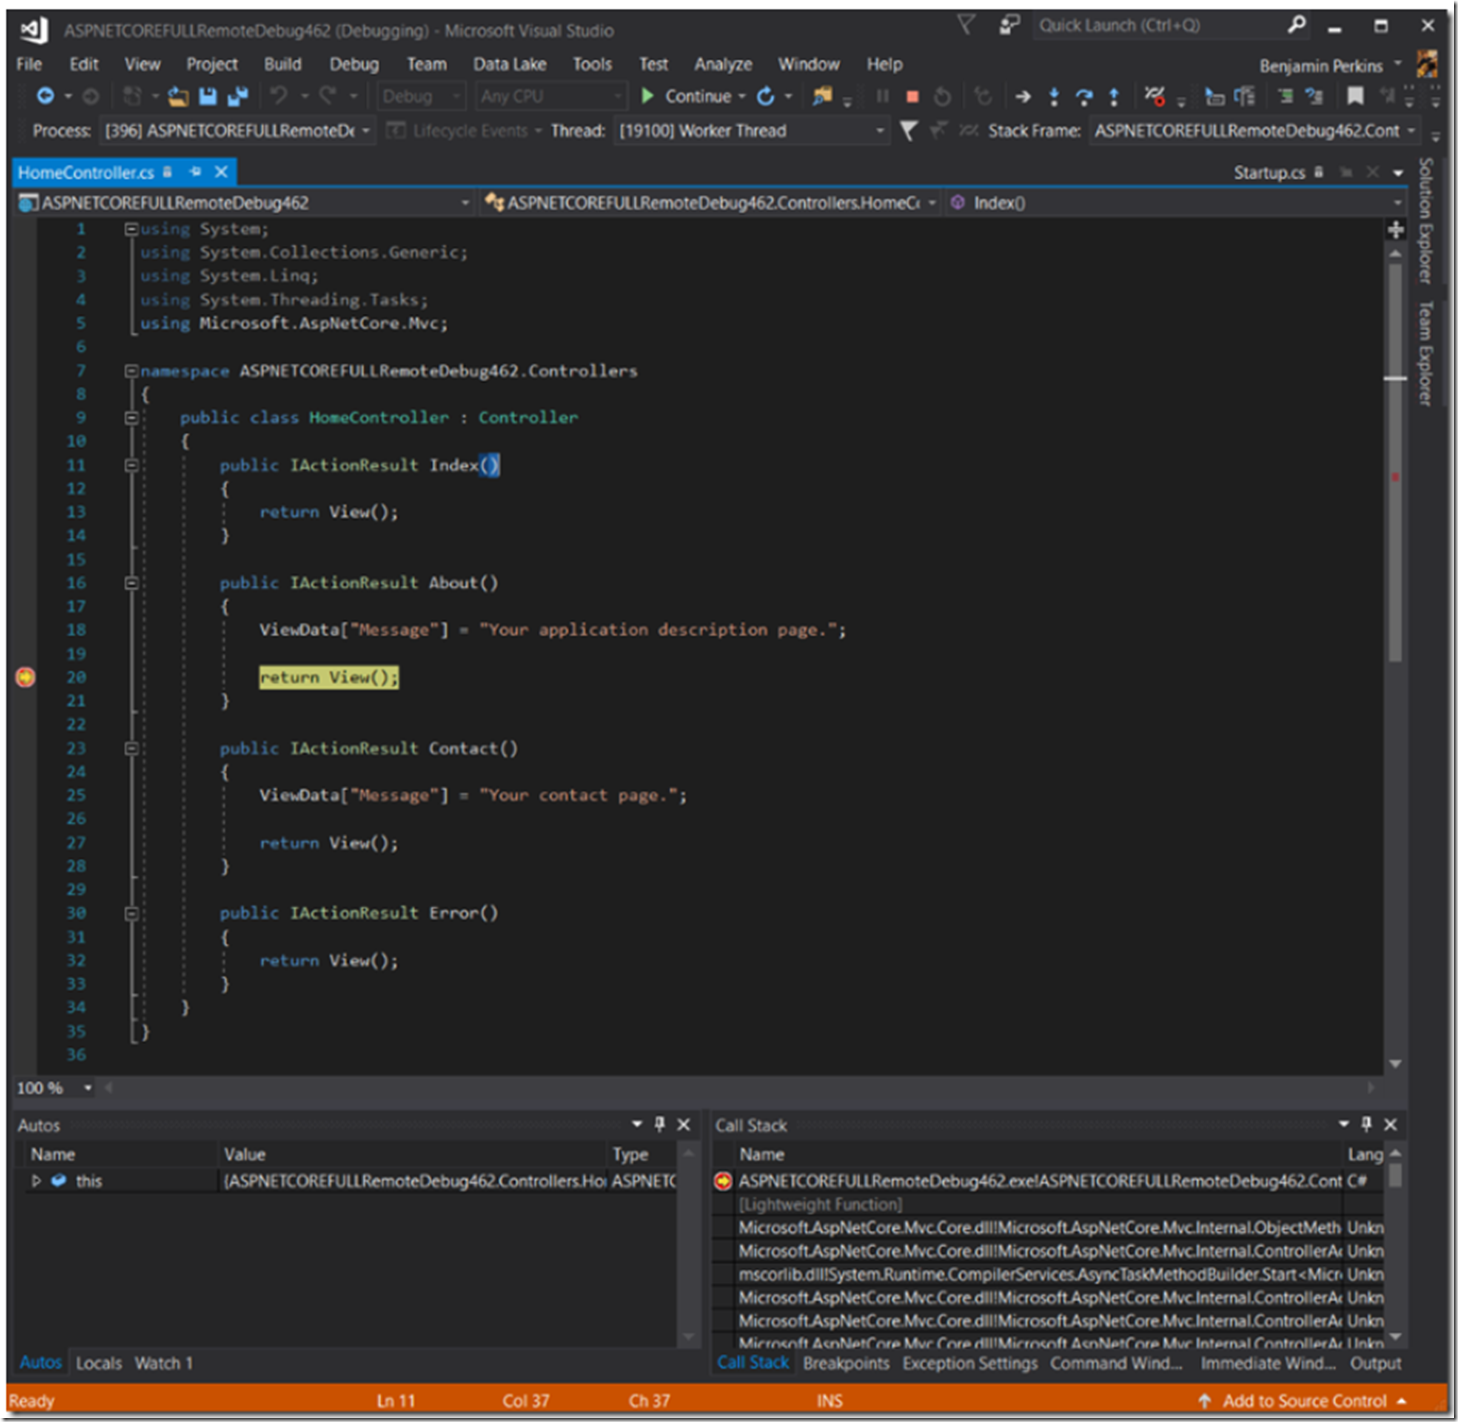The width and height of the screenshot is (1458, 1422).
Task: Click the Step Over icon
Action: click(1084, 96)
